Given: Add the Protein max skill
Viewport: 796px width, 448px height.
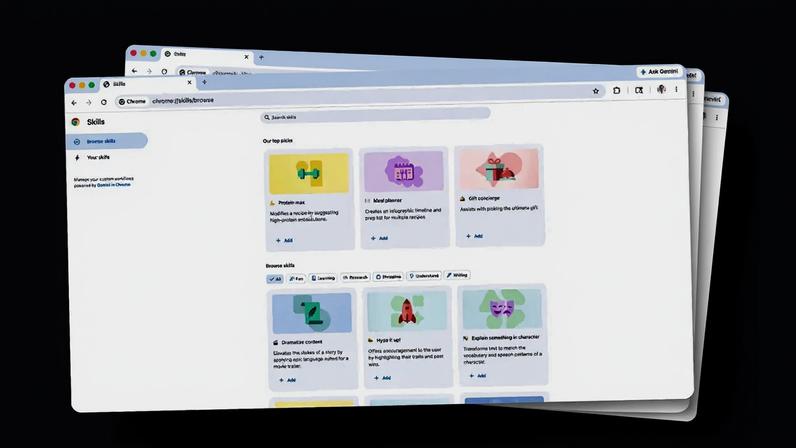Looking at the screenshot, I should point(284,240).
